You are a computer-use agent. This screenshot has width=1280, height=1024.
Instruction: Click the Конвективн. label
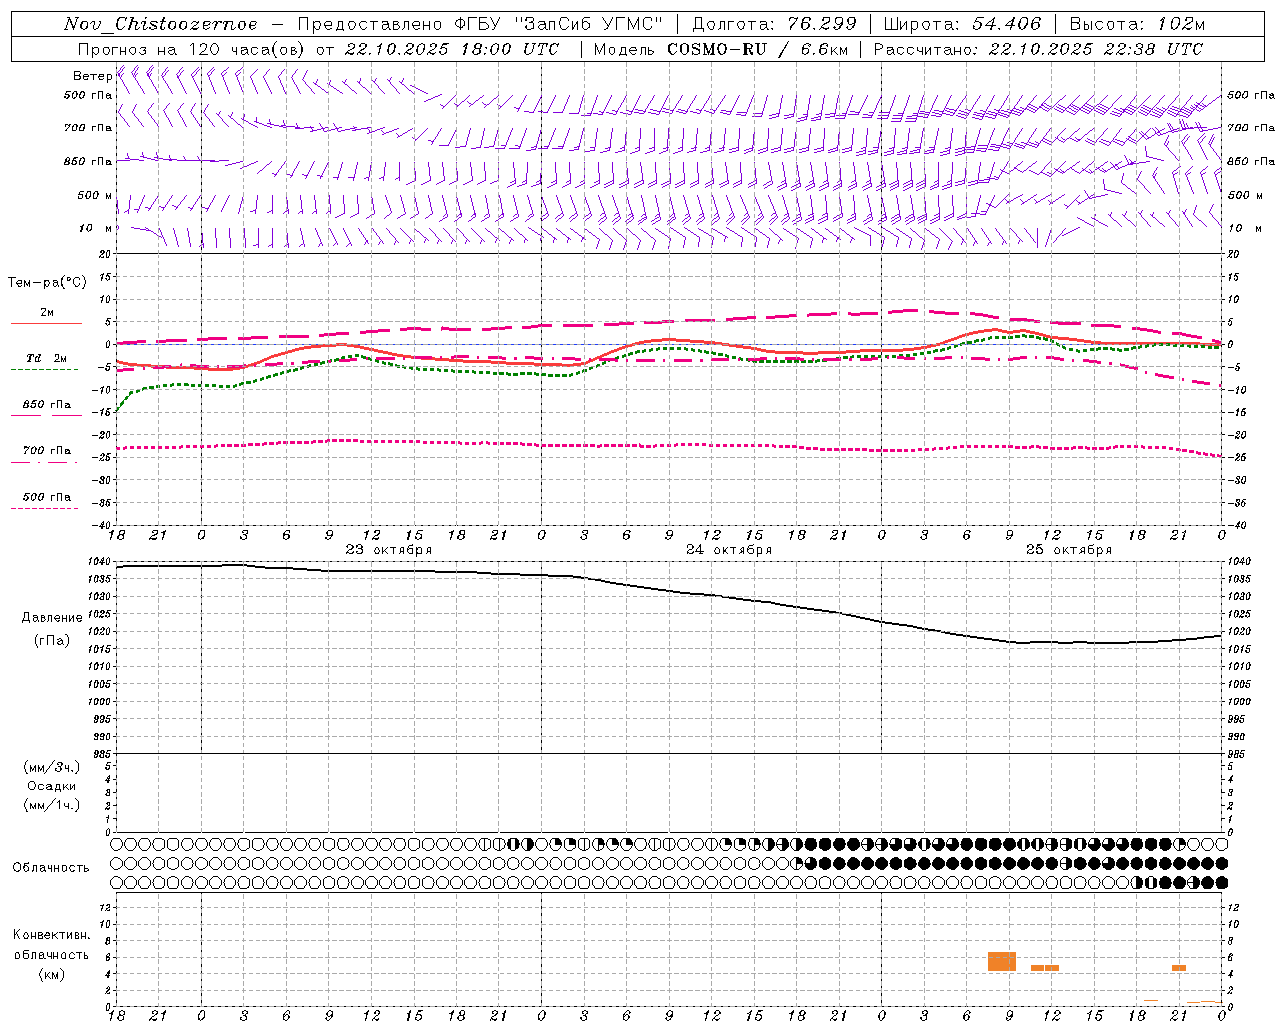[52, 935]
